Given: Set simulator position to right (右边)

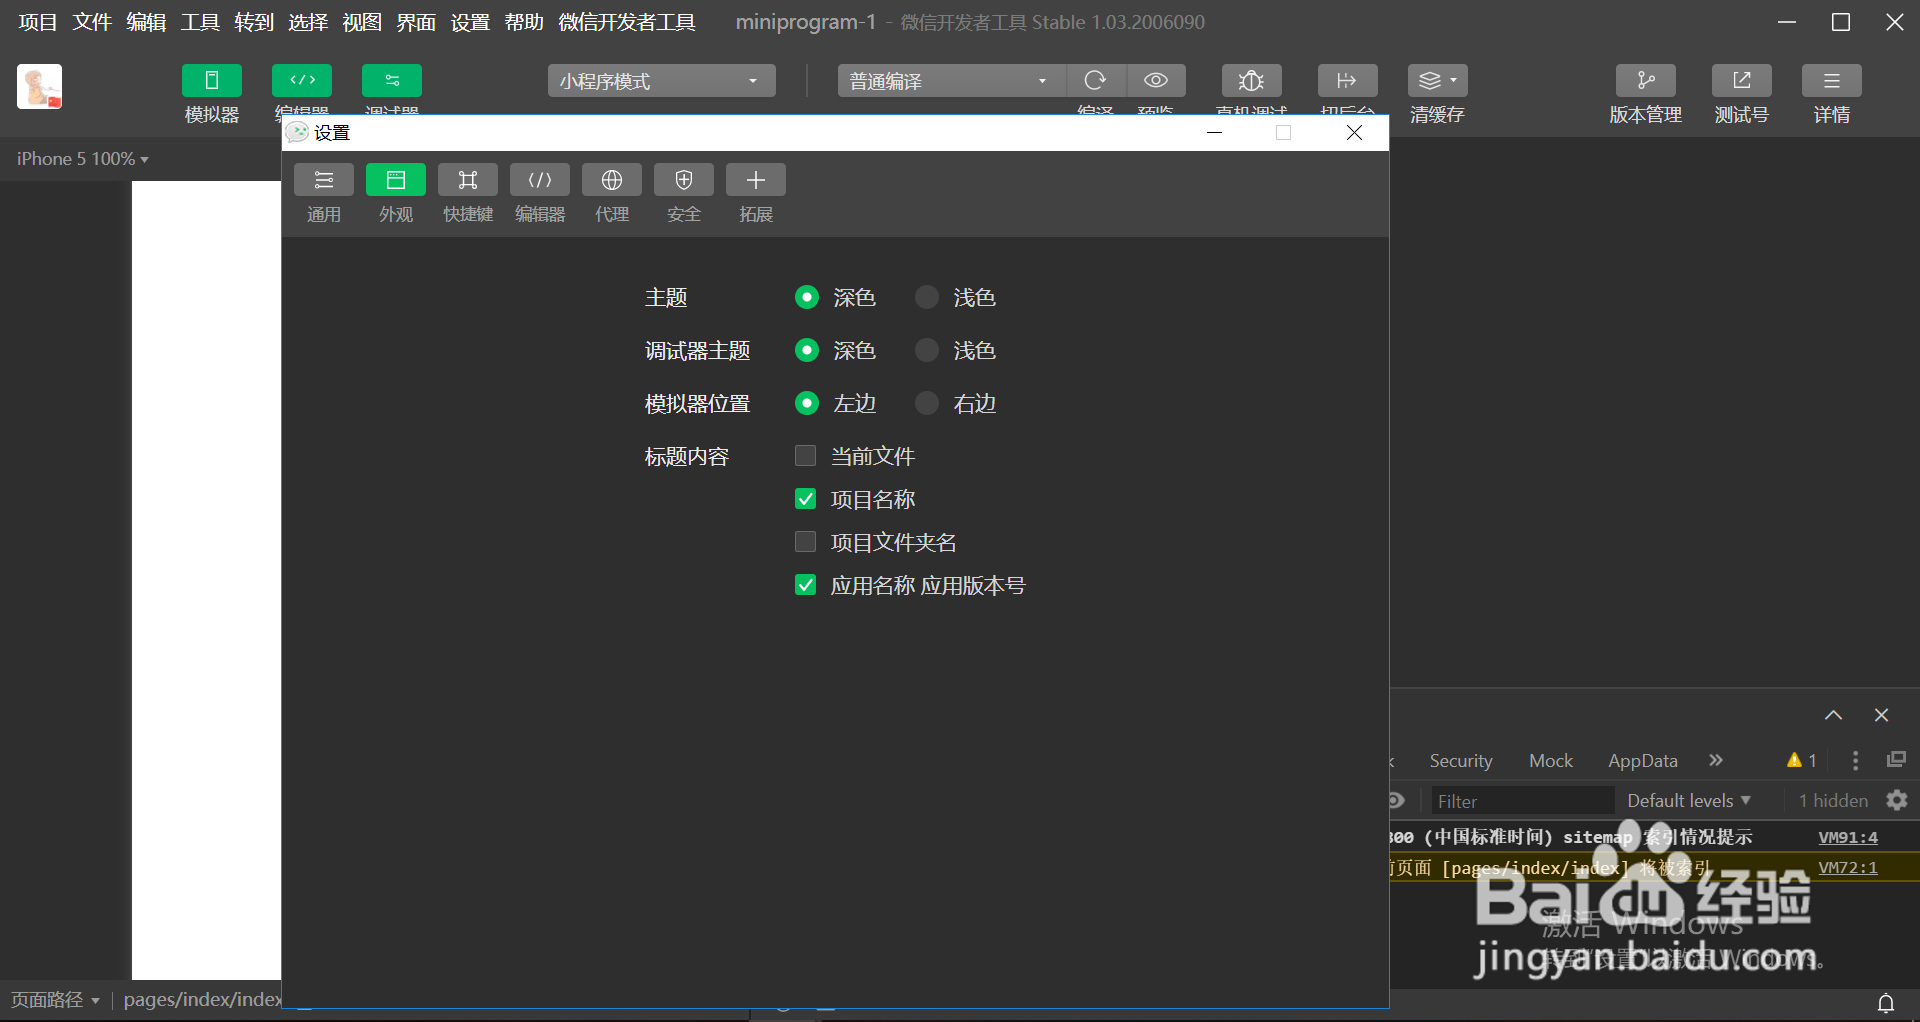Looking at the screenshot, I should click(x=927, y=403).
